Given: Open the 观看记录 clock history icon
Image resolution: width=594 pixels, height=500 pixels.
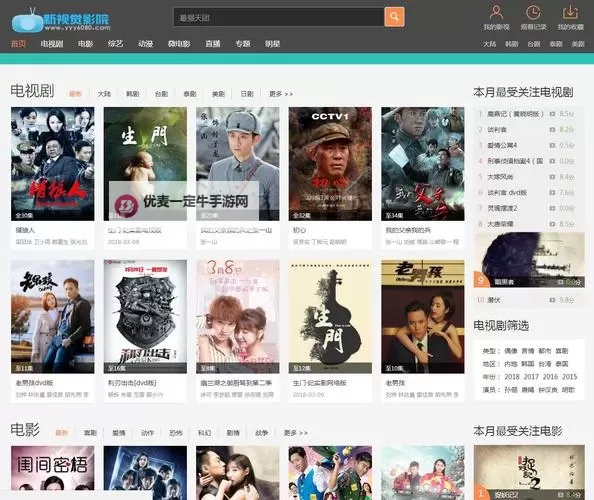Looking at the screenshot, I should [533, 12].
